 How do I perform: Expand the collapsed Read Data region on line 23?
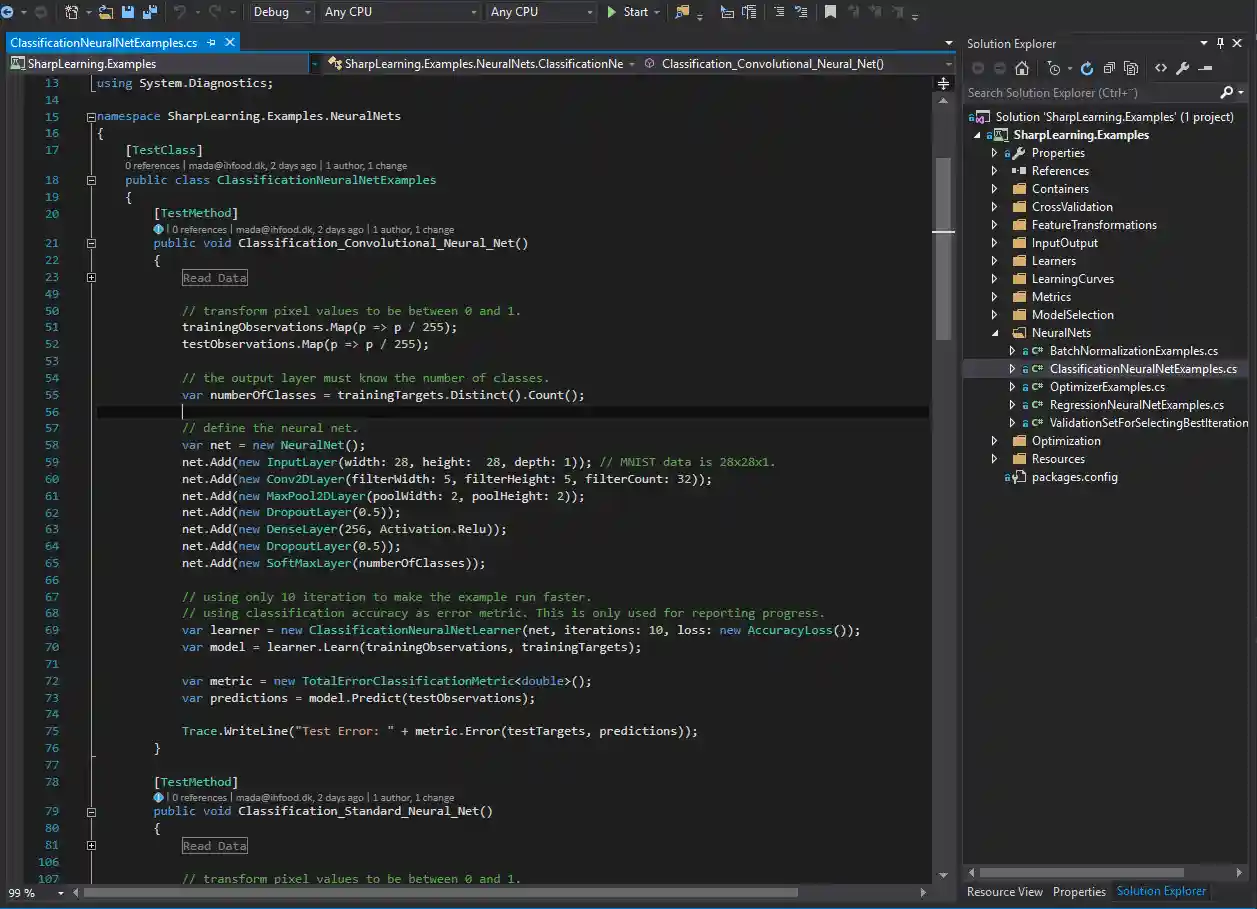click(x=91, y=277)
